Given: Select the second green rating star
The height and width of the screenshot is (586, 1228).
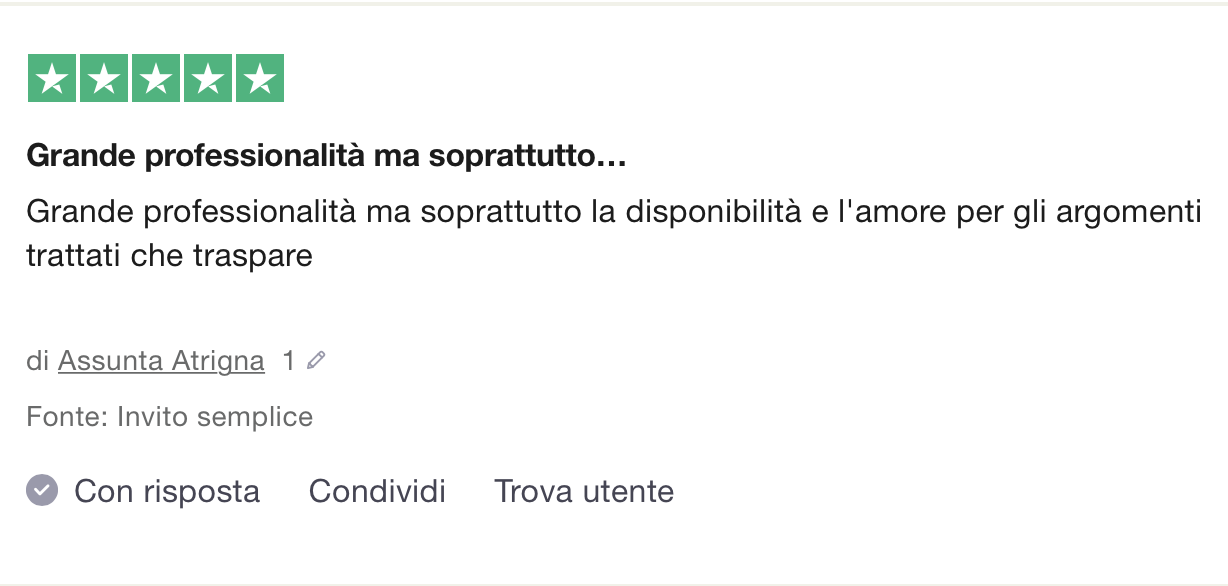Looking at the screenshot, I should tap(104, 79).
